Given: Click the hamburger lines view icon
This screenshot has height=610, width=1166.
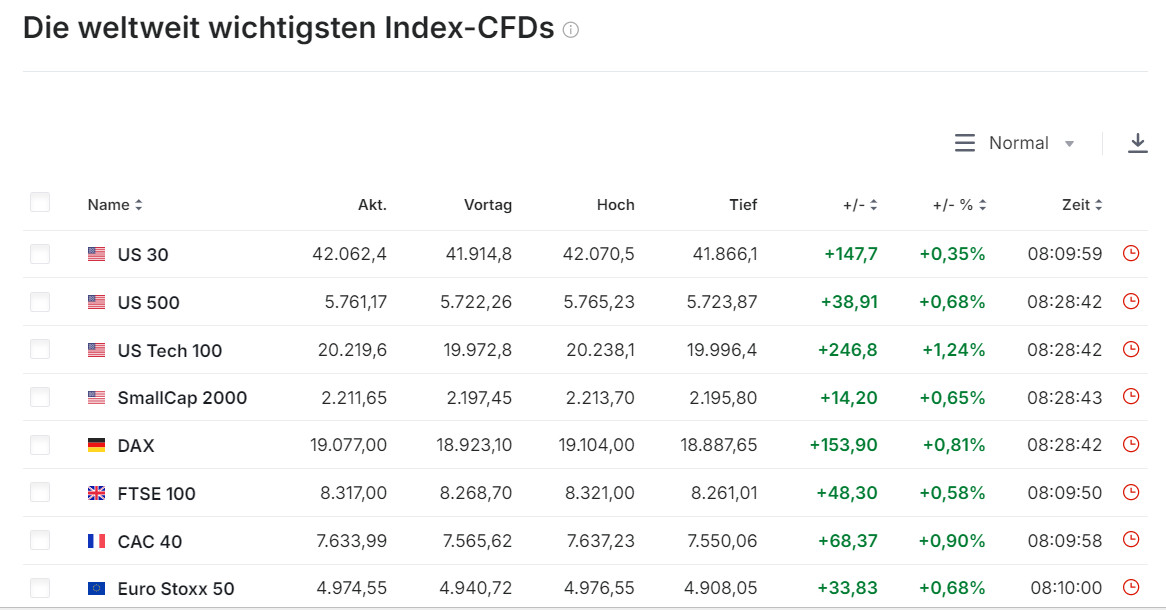Looking at the screenshot, I should 965,144.
